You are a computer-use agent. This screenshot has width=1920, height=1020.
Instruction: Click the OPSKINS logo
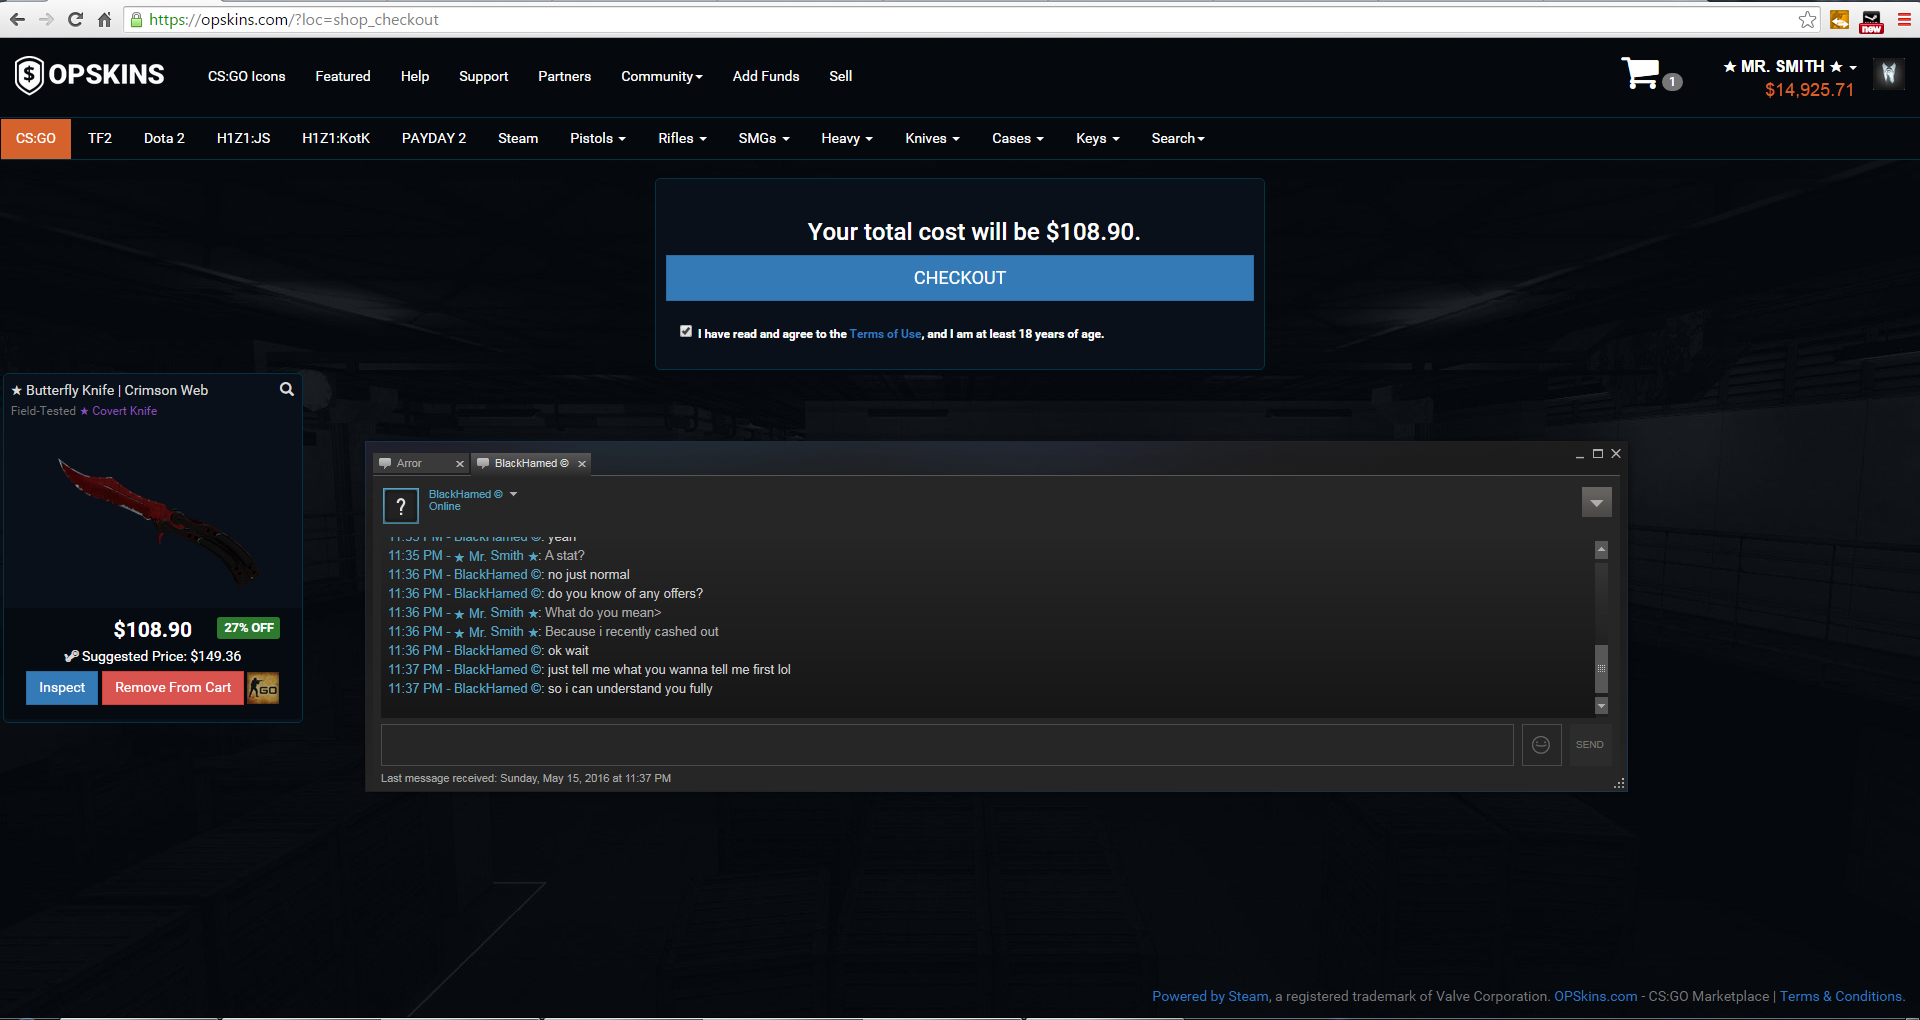[89, 75]
